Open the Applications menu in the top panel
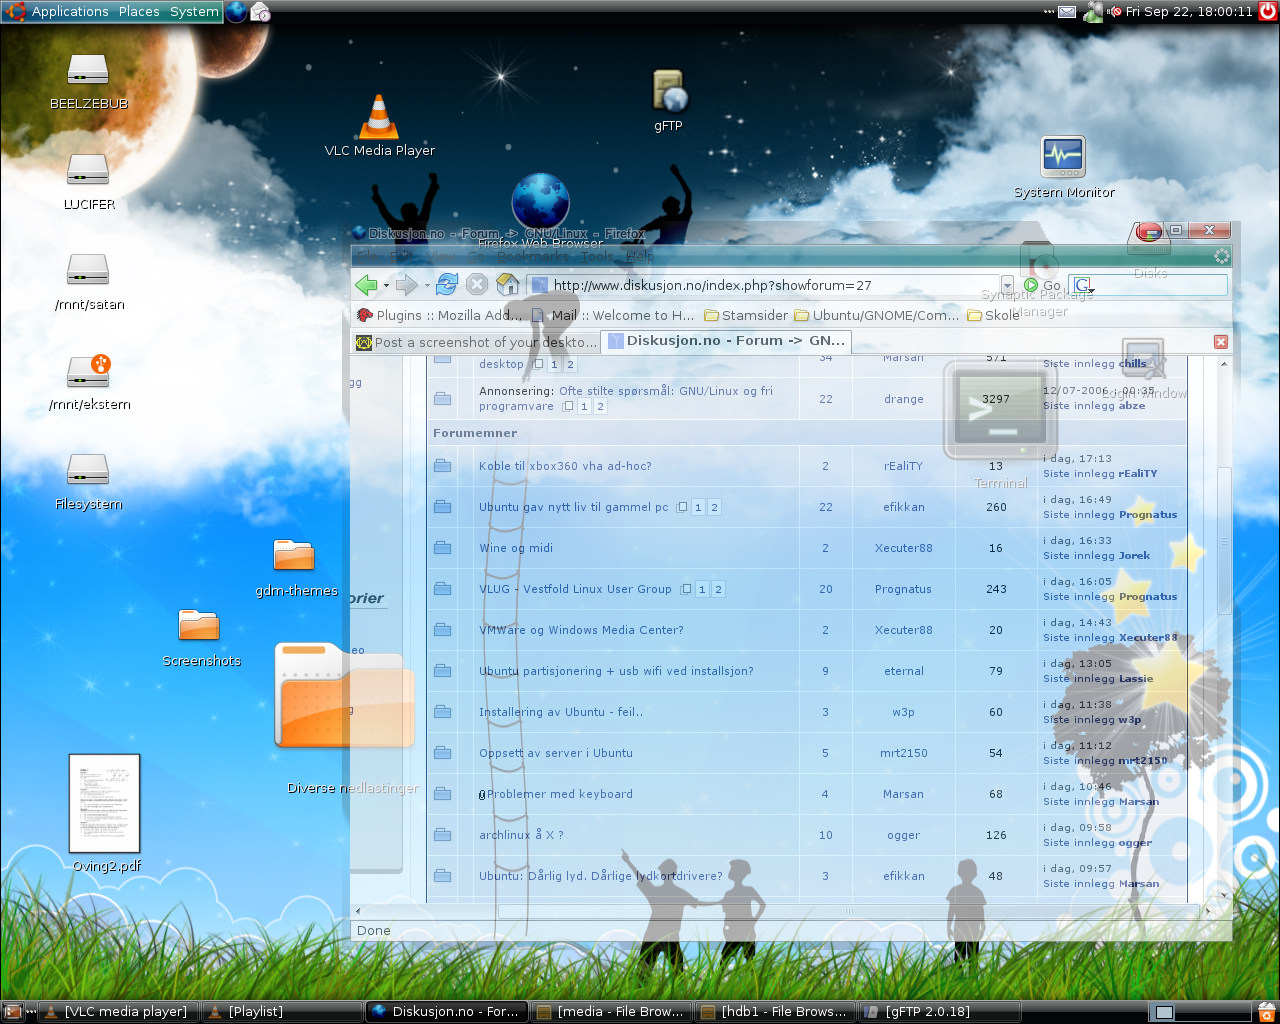The width and height of the screenshot is (1280, 1024). click(x=70, y=11)
